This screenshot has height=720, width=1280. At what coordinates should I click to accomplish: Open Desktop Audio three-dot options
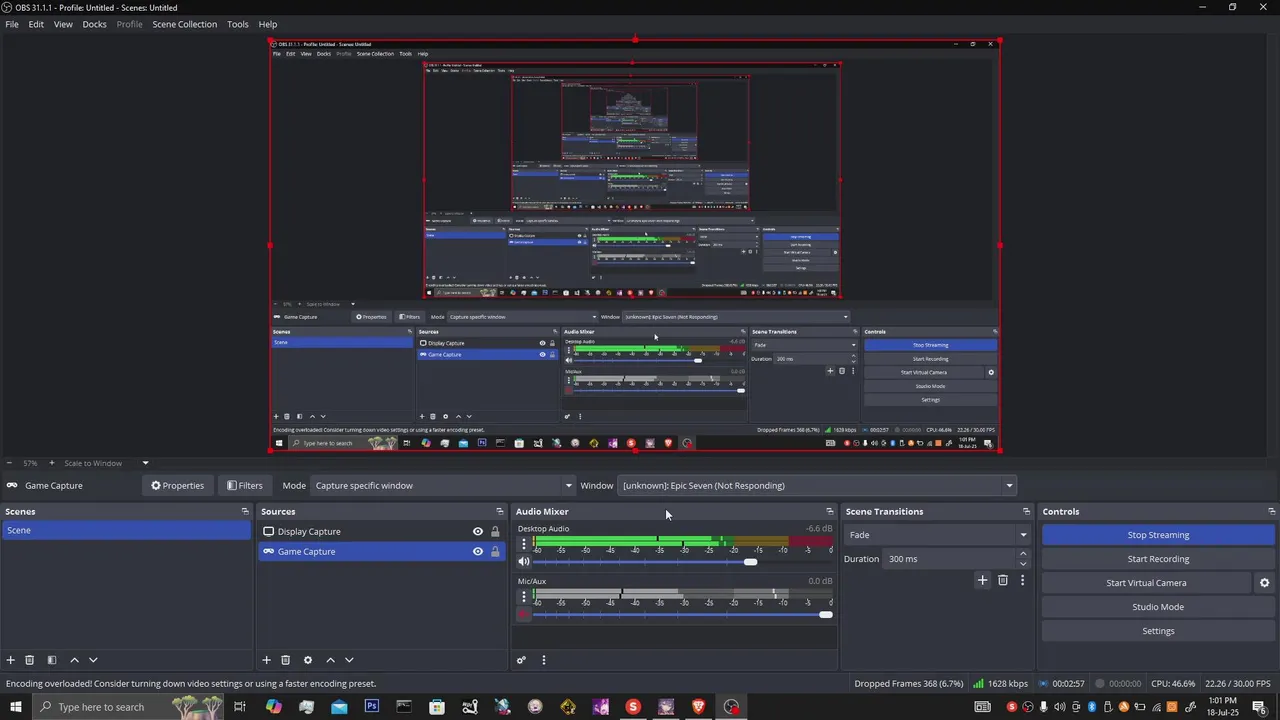pos(523,545)
